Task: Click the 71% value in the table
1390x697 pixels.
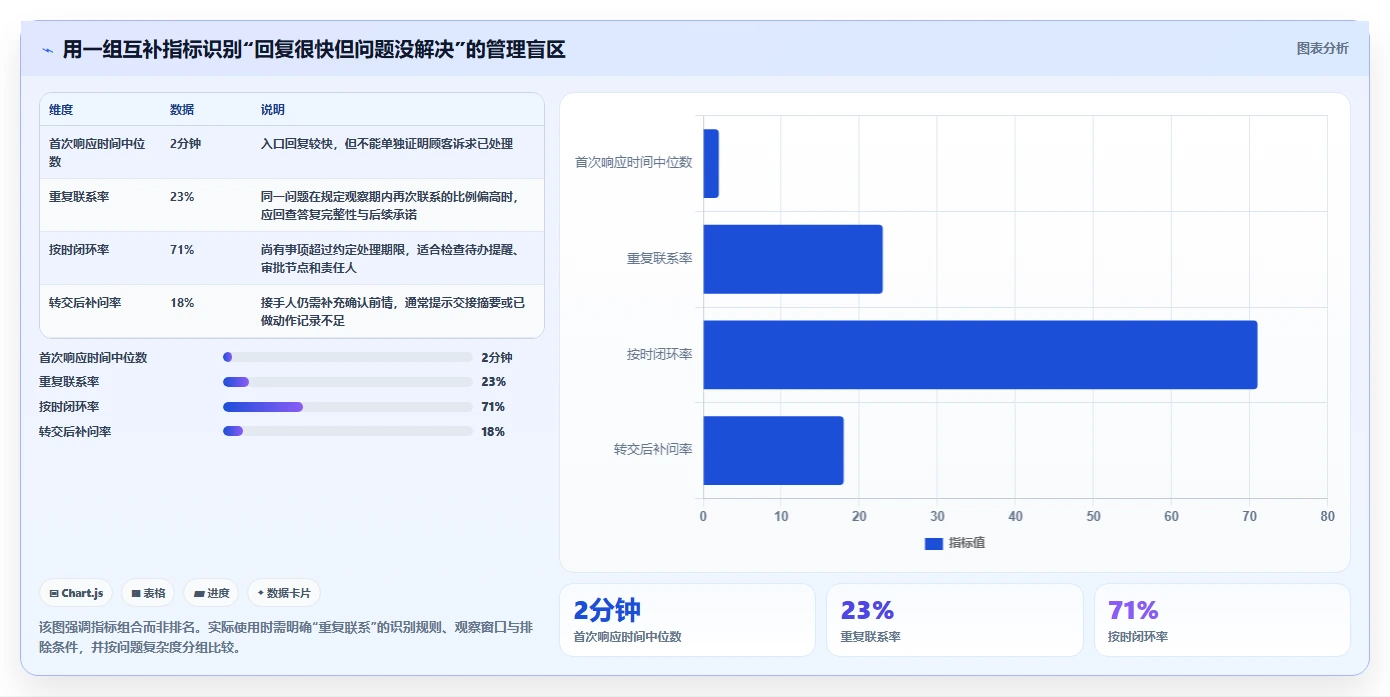Action: (x=182, y=250)
